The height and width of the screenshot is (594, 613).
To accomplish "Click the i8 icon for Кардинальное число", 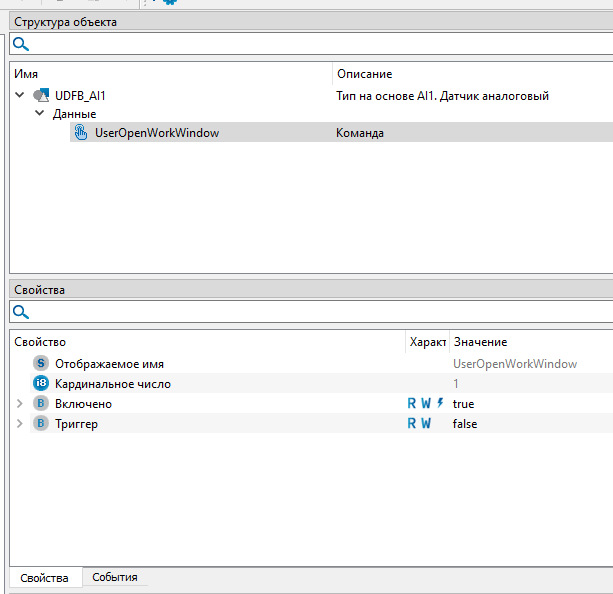I will pos(41,384).
